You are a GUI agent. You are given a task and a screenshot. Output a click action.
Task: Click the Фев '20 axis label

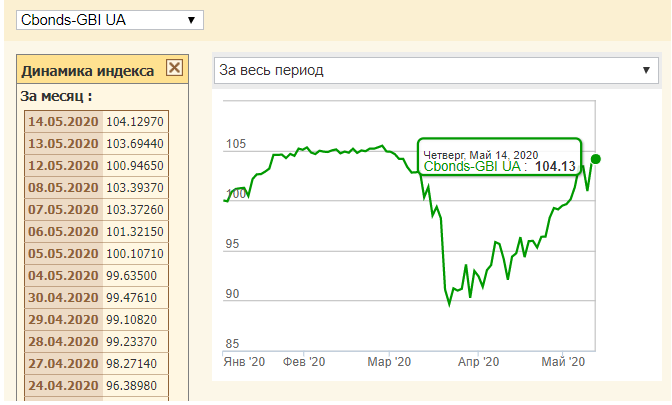point(304,362)
